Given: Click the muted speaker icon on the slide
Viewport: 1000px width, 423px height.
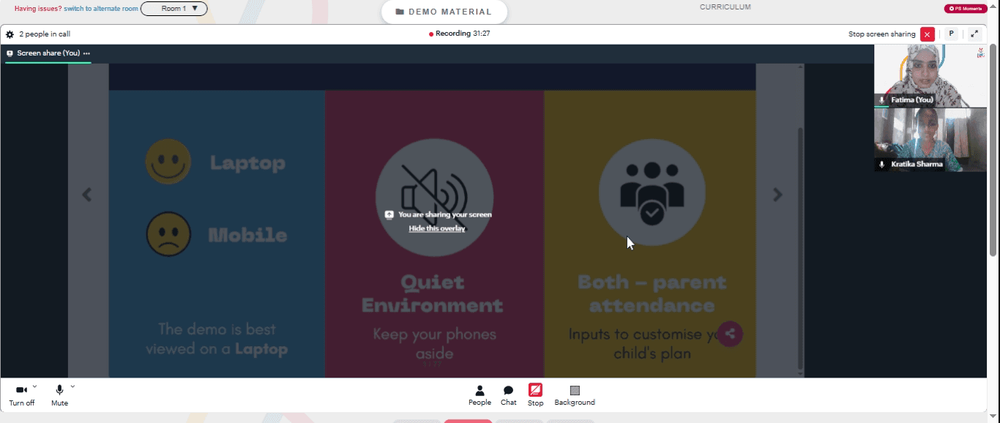Looking at the screenshot, I should coord(434,197).
